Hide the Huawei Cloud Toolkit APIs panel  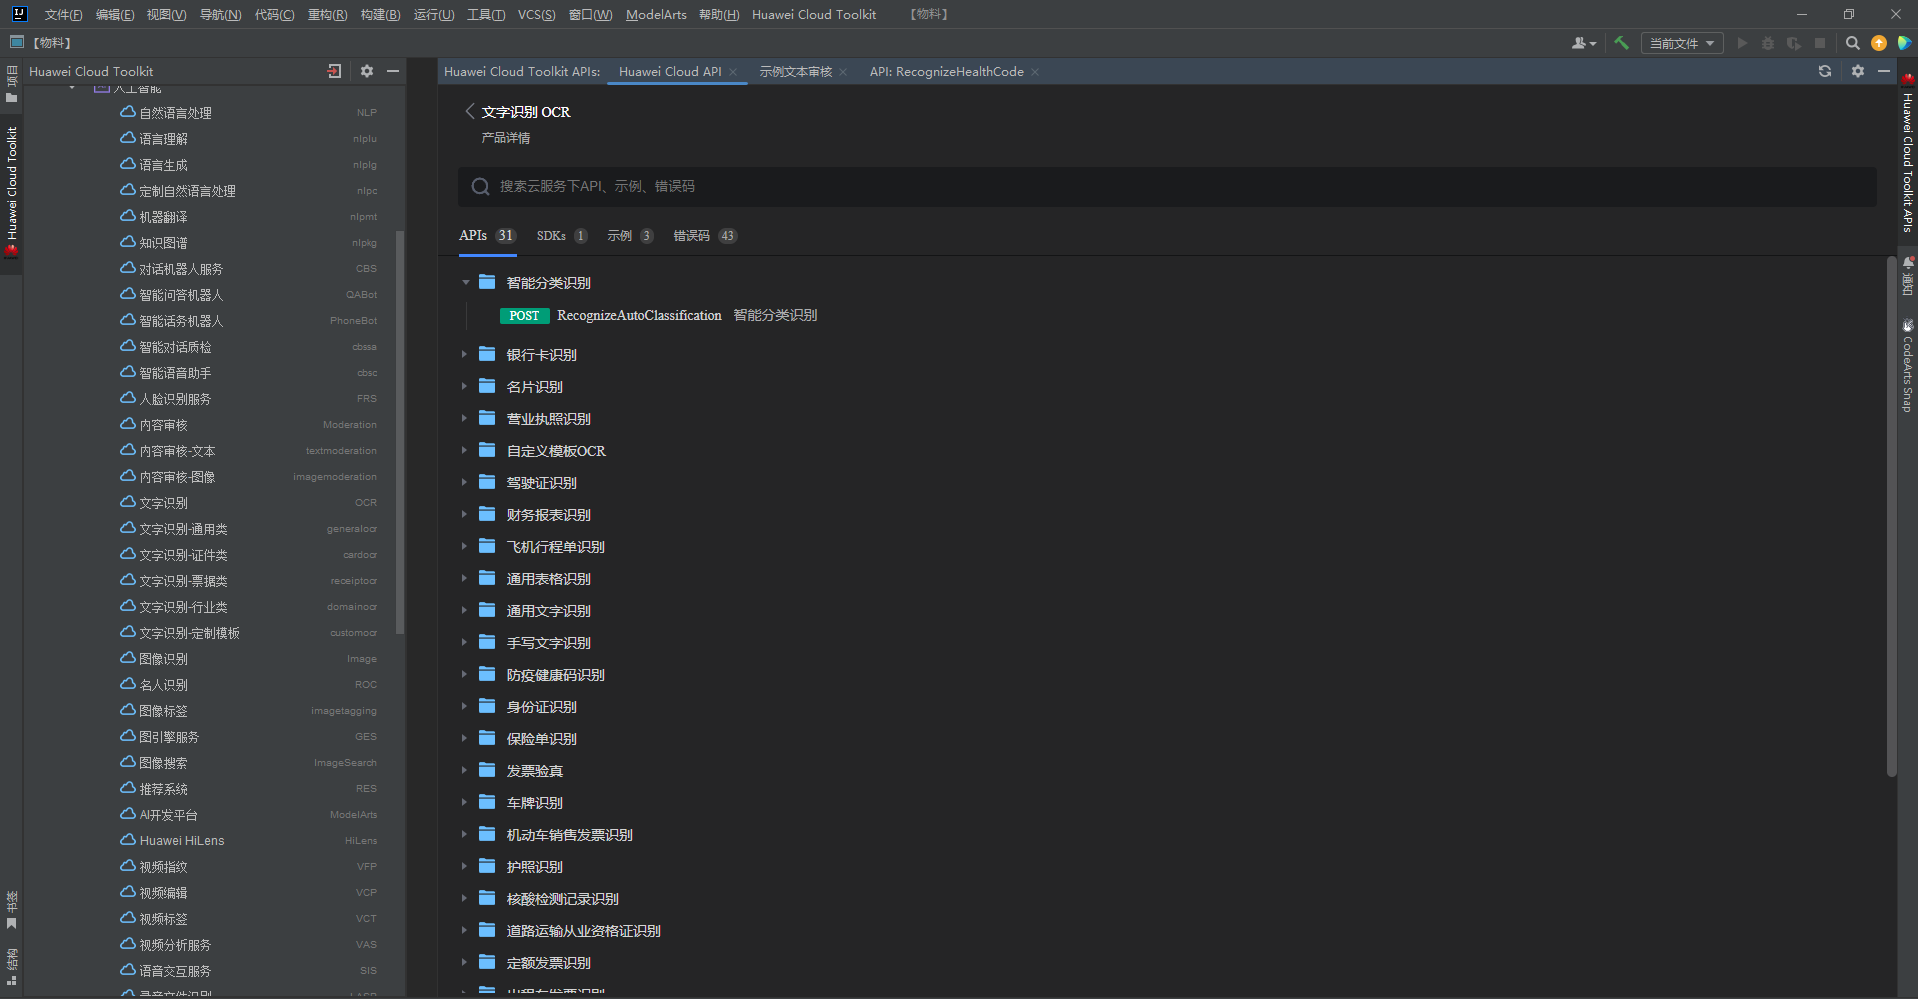pyautogui.click(x=1884, y=71)
